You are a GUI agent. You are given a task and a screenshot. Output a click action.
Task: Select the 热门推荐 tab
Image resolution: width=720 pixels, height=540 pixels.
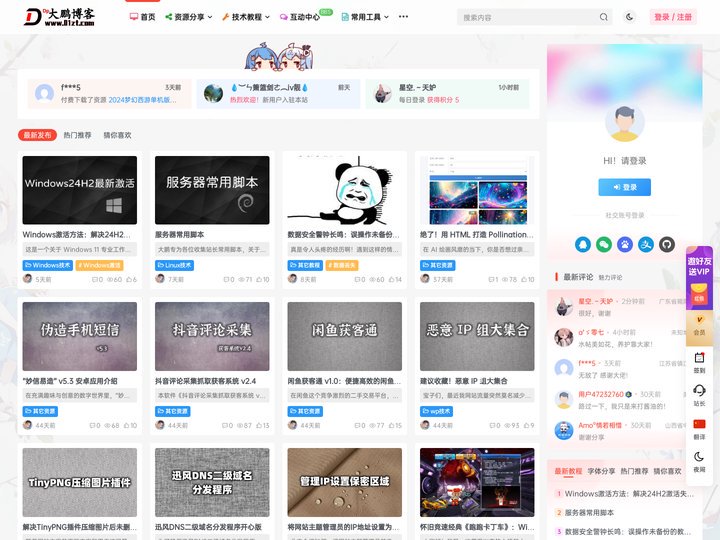[77, 135]
